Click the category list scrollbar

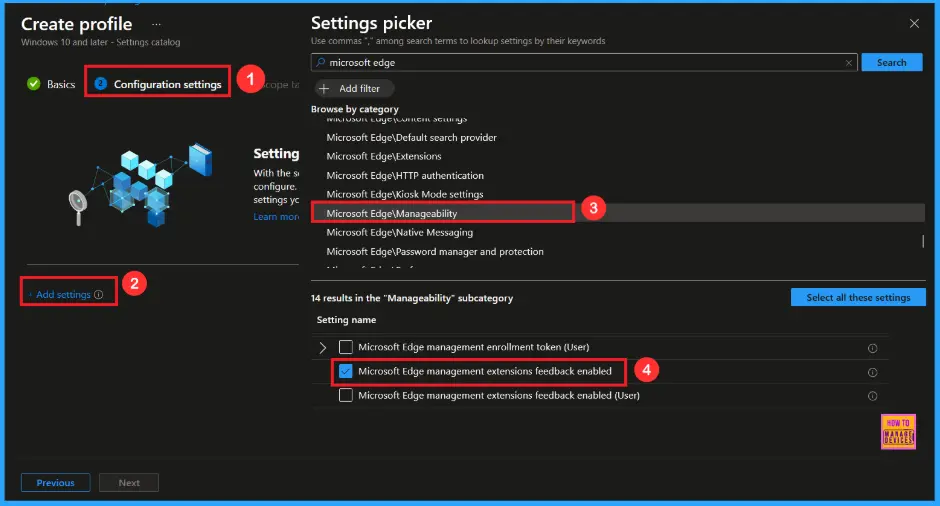(923, 241)
